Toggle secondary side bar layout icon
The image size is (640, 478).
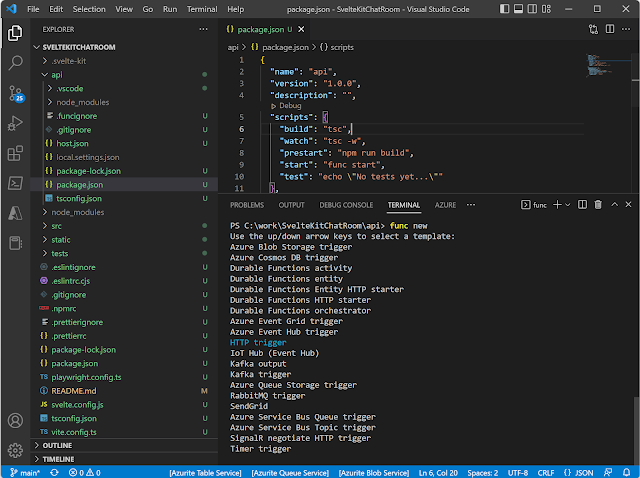coord(532,9)
